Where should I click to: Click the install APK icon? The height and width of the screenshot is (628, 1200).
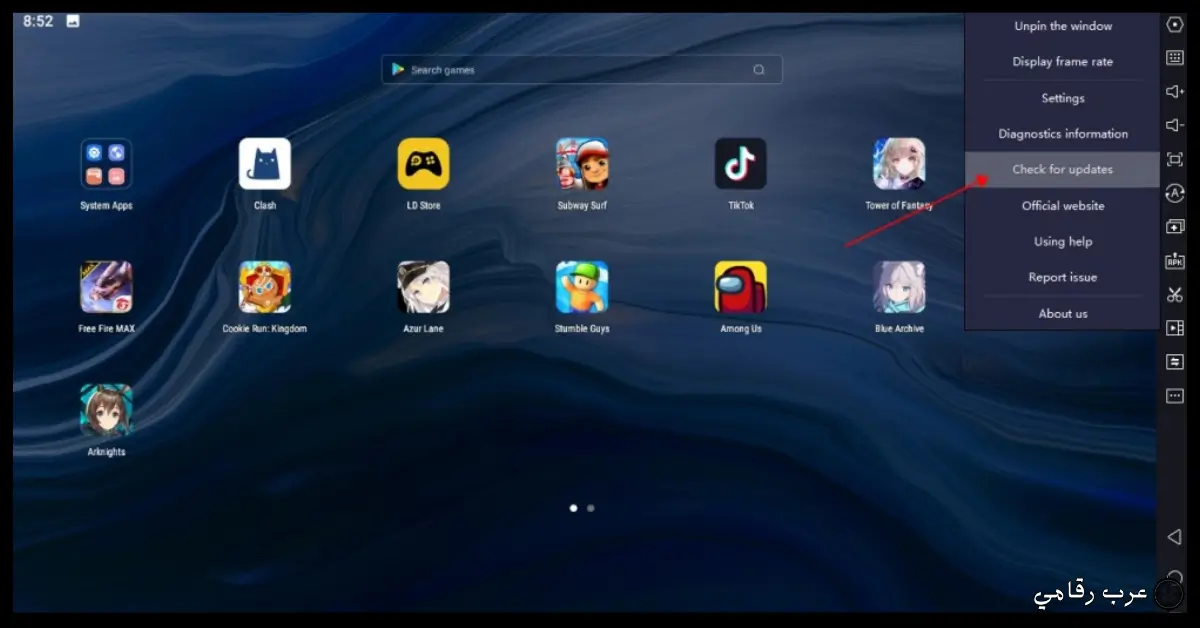click(x=1175, y=261)
